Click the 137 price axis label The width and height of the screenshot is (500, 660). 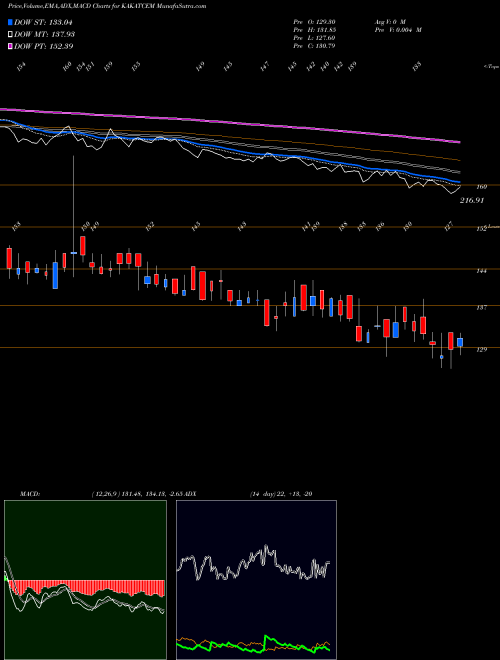[x=481, y=308]
